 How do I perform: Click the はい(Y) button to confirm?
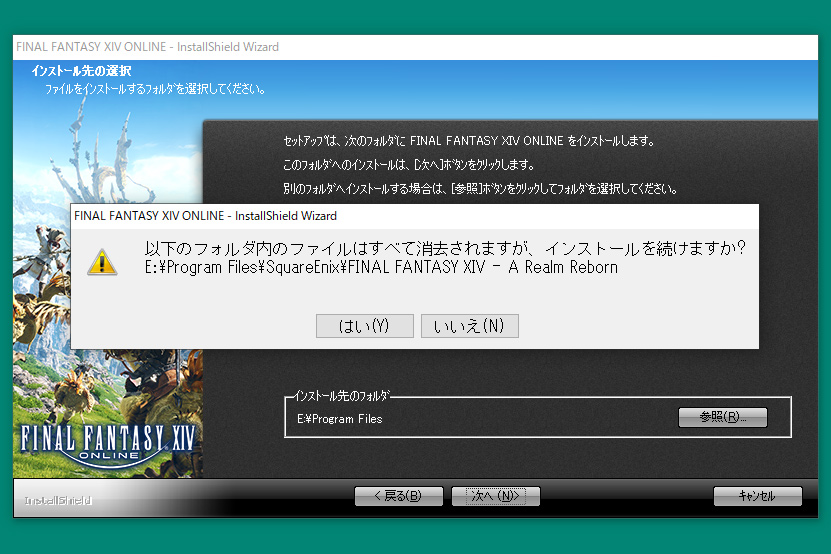[364, 326]
